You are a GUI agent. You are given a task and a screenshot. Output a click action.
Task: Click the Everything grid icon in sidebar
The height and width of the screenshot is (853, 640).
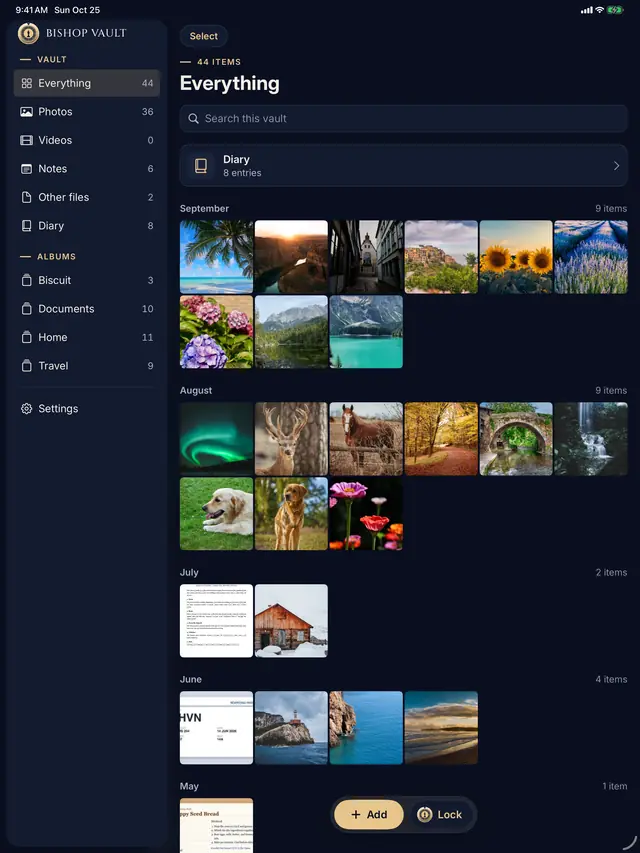pyautogui.click(x=26, y=83)
